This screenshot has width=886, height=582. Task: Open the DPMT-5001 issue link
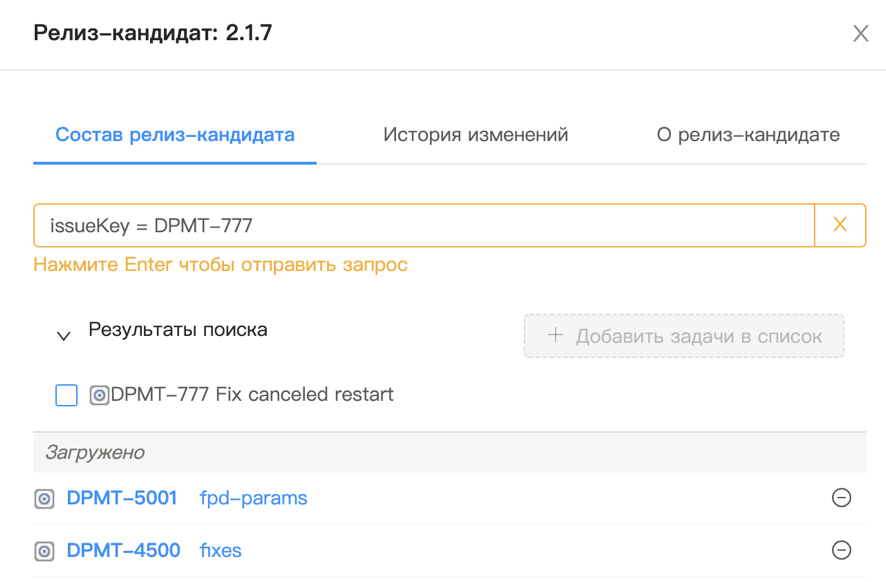pos(122,498)
